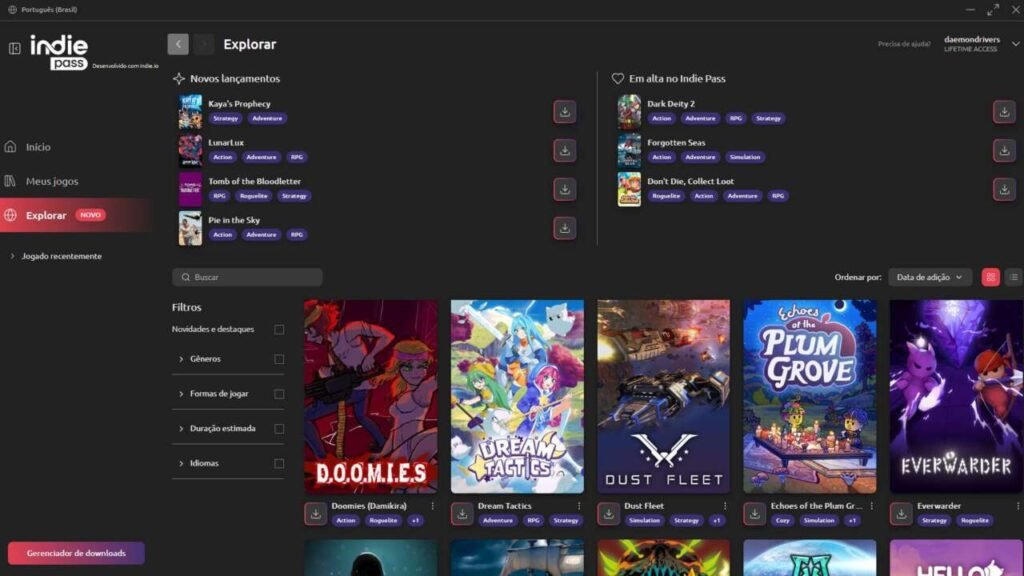1024x576 pixels.
Task: Click the Precisa de ajuda? link
Action: [904, 44]
